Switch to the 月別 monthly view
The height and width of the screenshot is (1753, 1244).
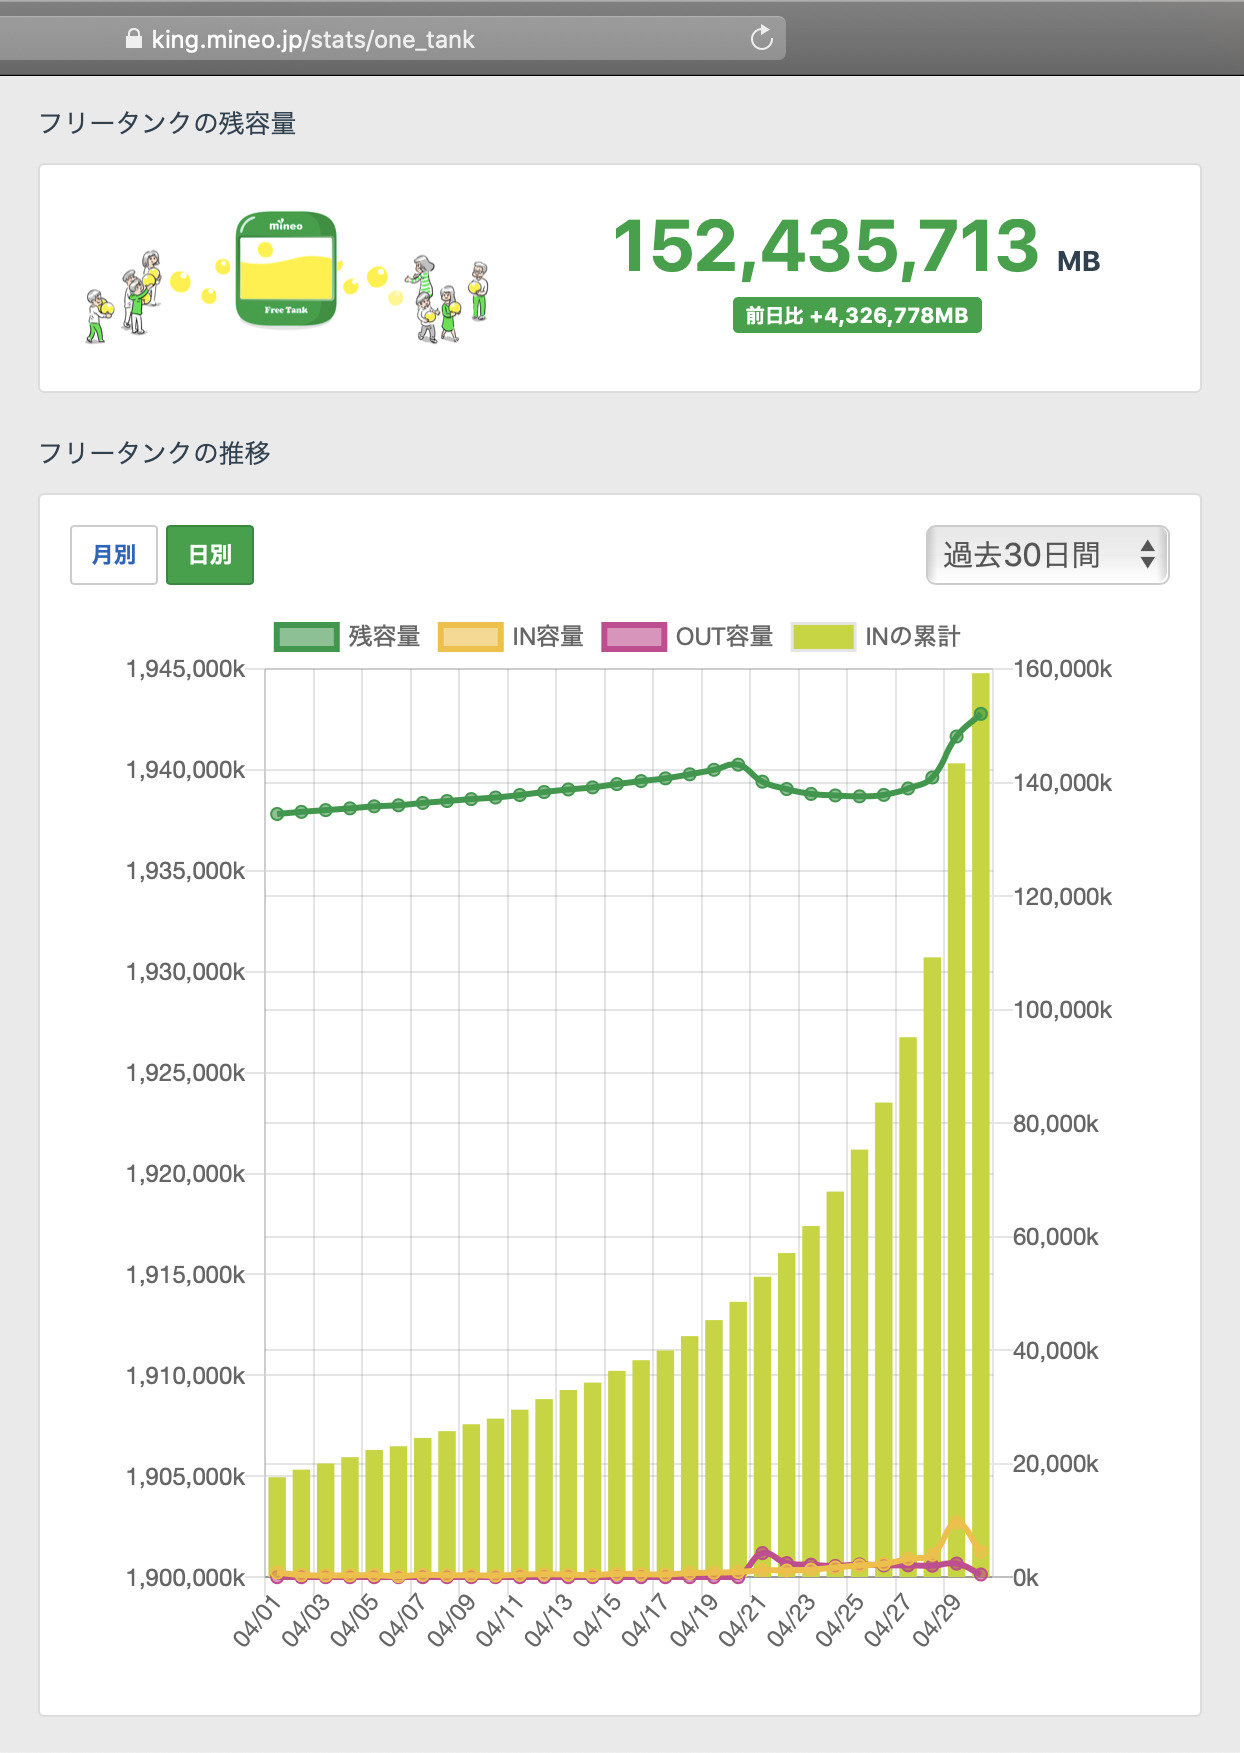114,555
